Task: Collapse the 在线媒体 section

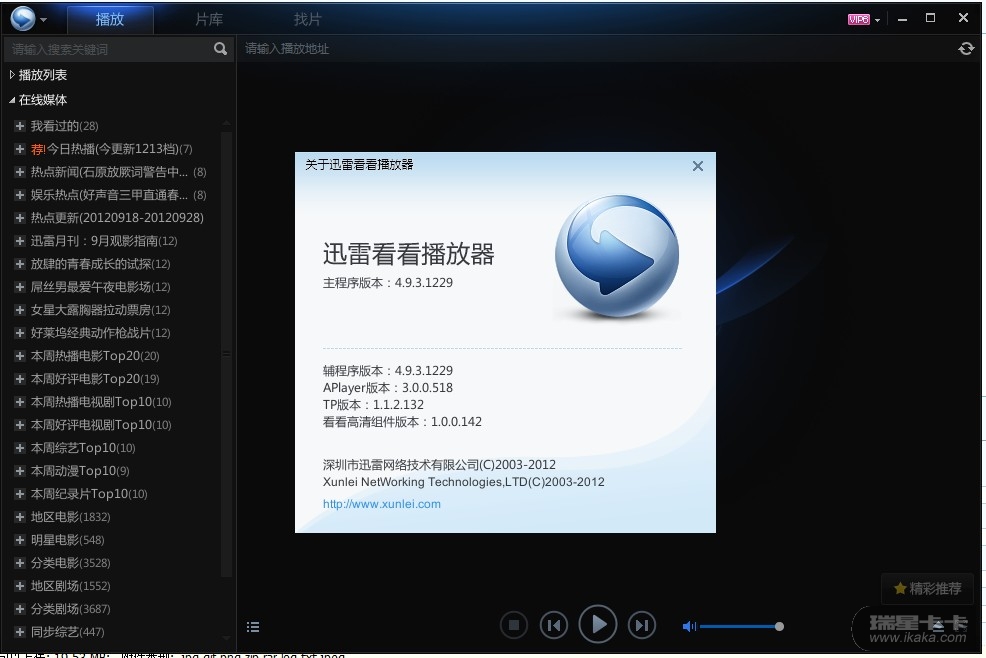Action: 12,100
